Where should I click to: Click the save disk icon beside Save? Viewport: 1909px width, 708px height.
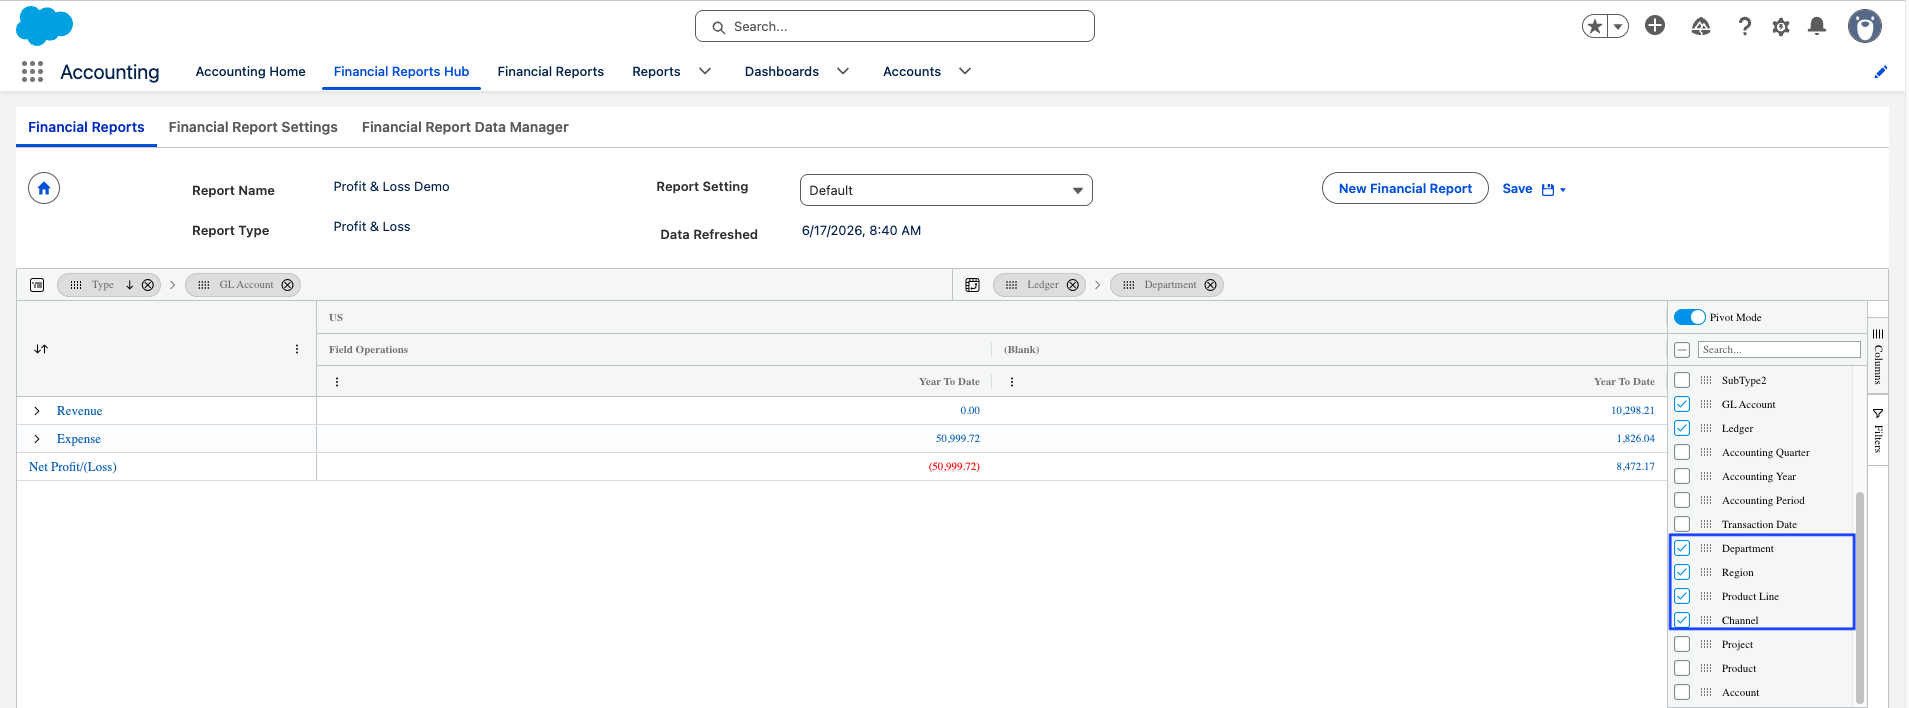coord(1548,189)
